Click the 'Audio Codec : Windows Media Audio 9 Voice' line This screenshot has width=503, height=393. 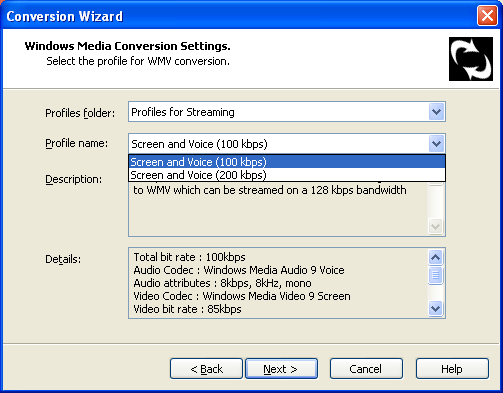239,270
